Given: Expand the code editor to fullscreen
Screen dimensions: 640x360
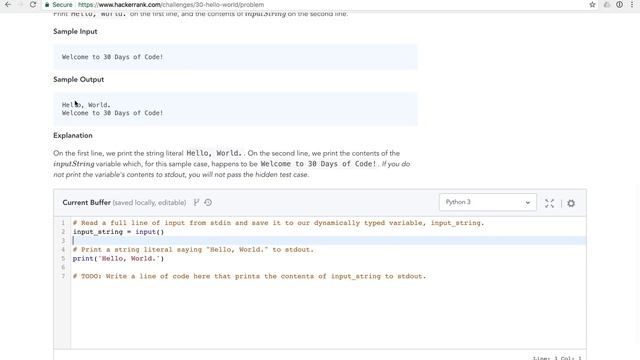Looking at the screenshot, I should point(549,203).
